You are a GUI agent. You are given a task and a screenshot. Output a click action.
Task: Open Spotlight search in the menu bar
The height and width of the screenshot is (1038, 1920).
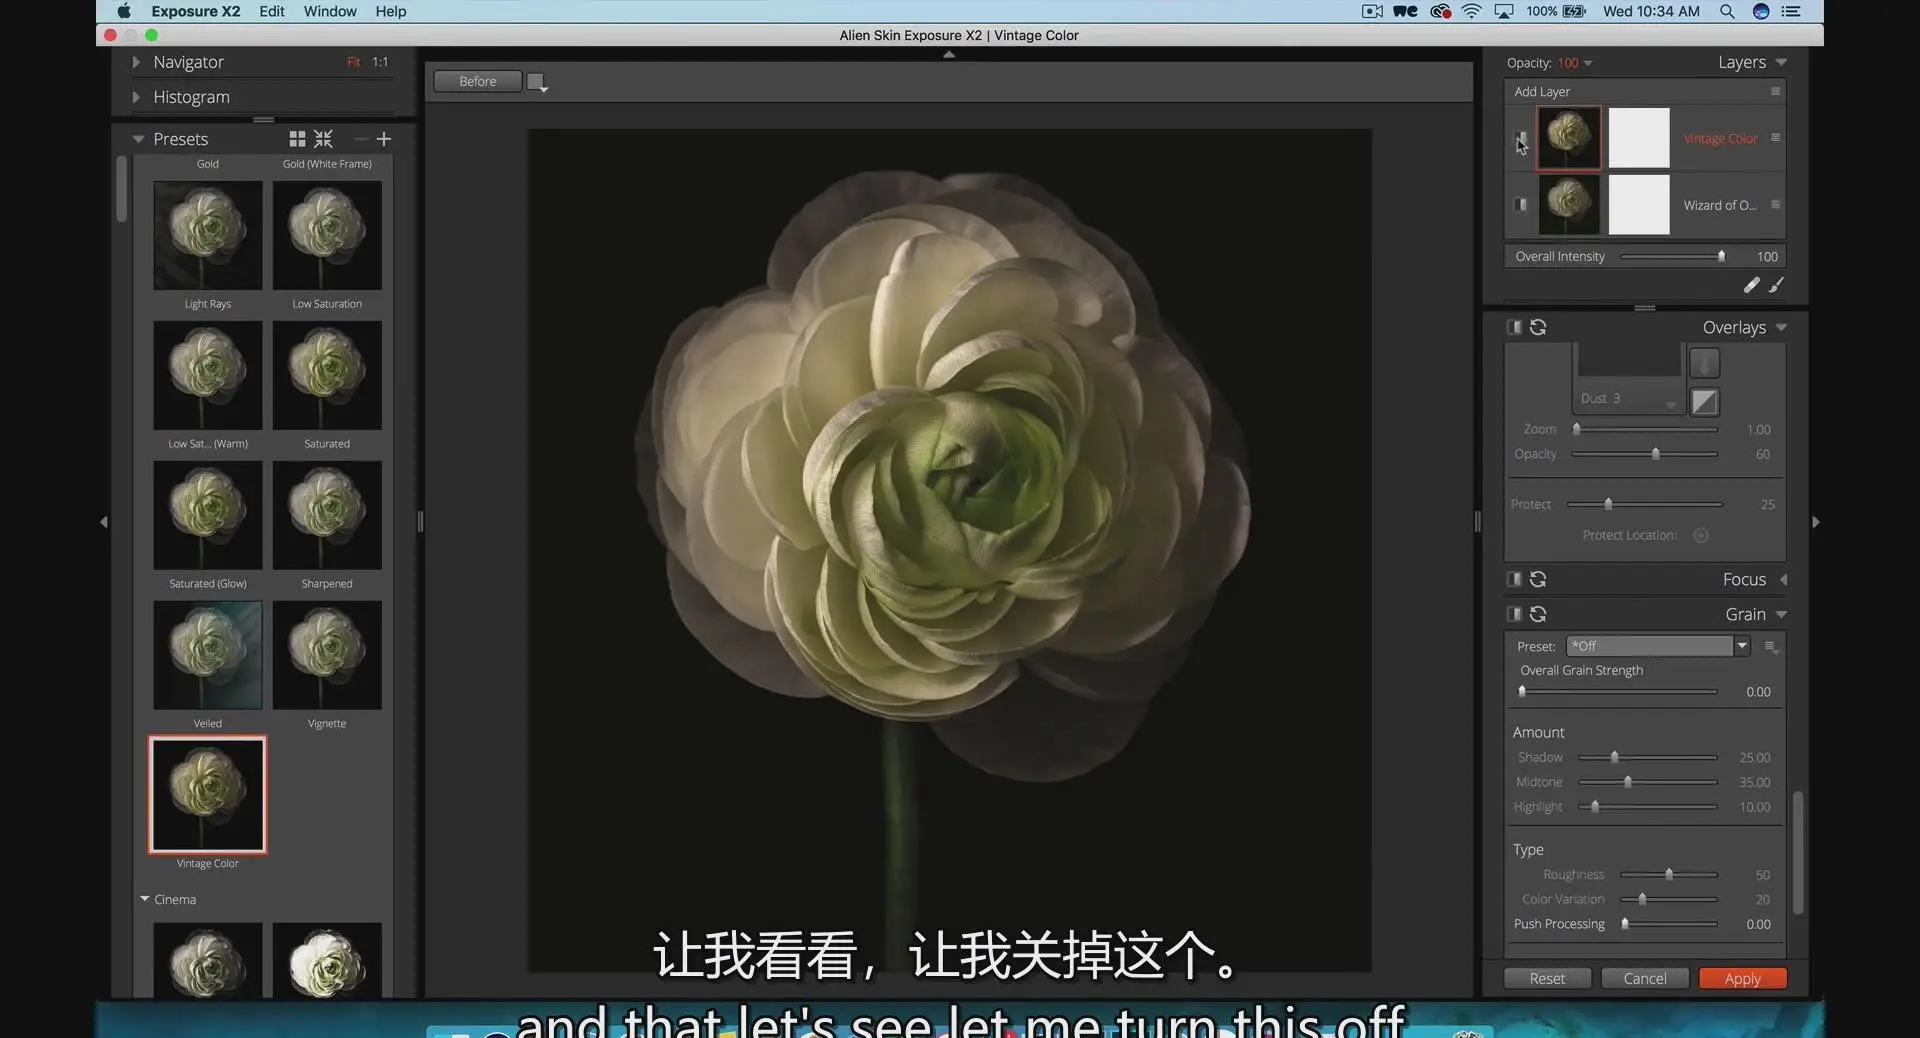point(1727,11)
